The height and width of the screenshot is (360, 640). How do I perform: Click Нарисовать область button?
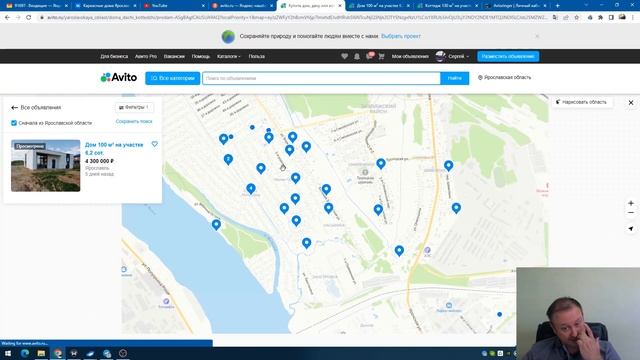pyautogui.click(x=582, y=102)
